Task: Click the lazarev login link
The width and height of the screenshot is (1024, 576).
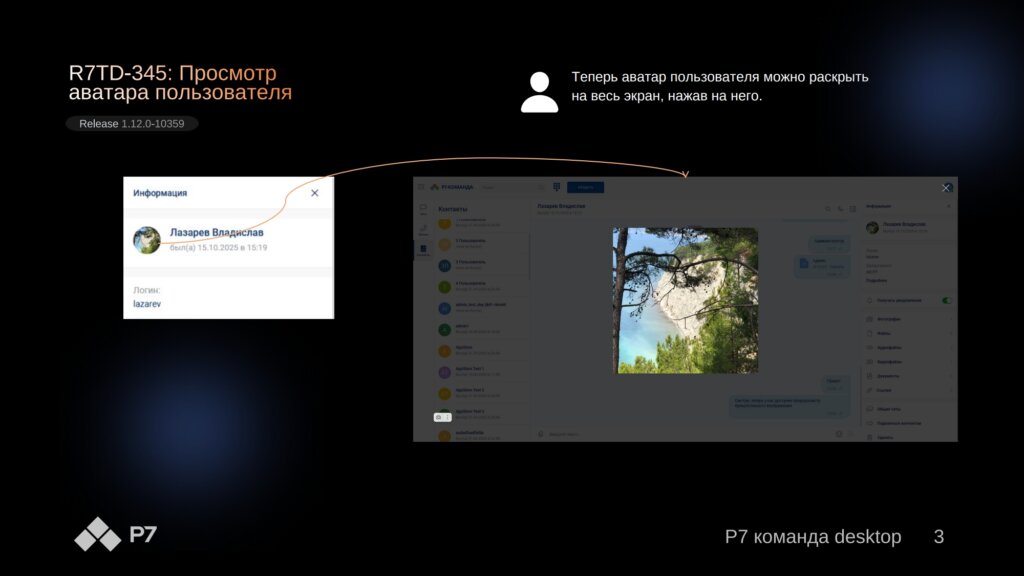Action: (x=147, y=304)
